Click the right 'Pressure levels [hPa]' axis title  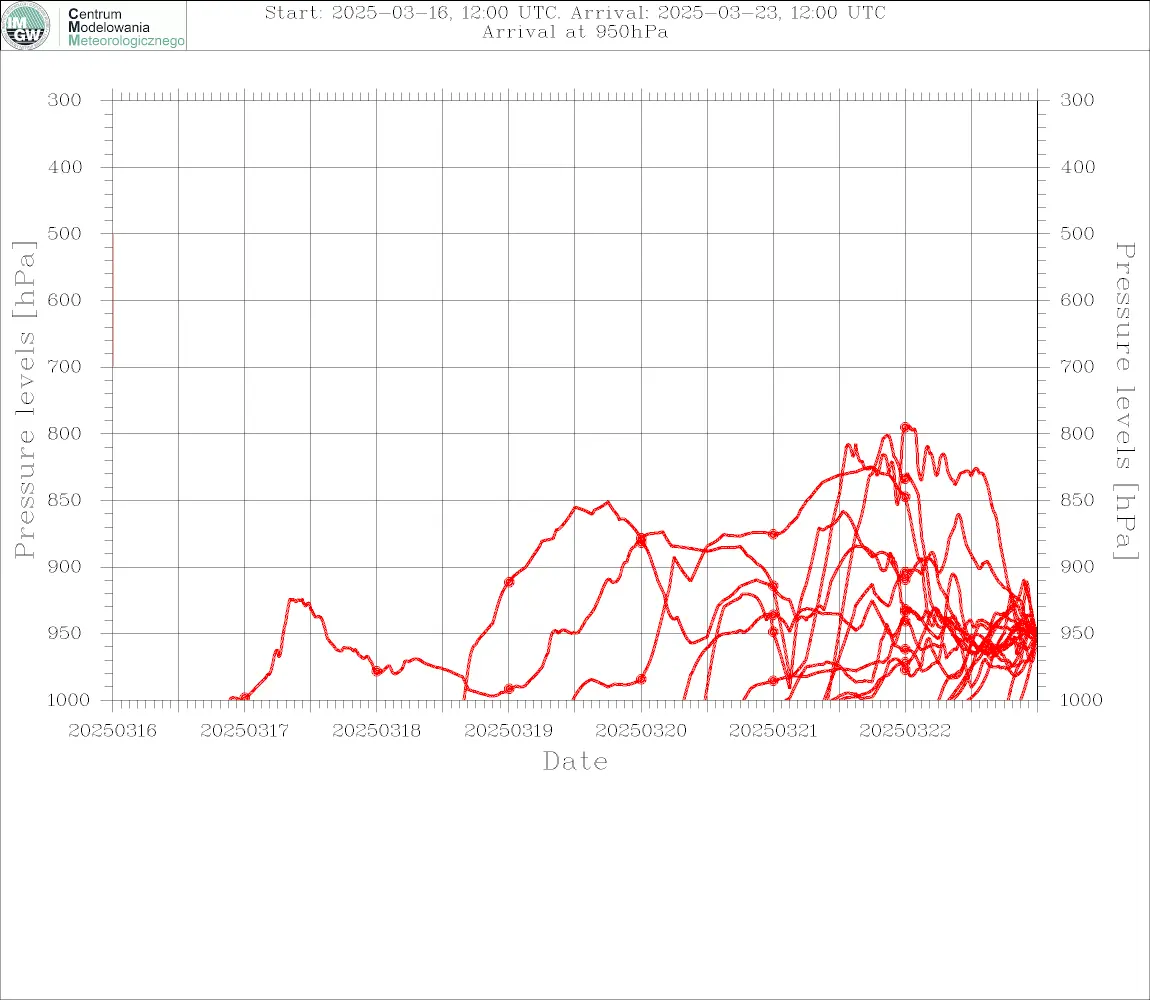[x=1125, y=401]
